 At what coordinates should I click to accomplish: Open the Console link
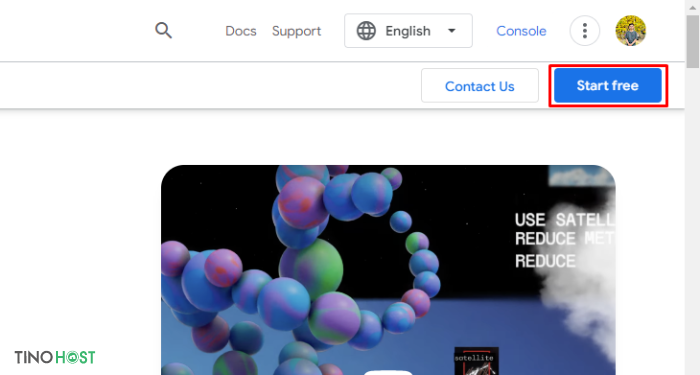pyautogui.click(x=521, y=31)
